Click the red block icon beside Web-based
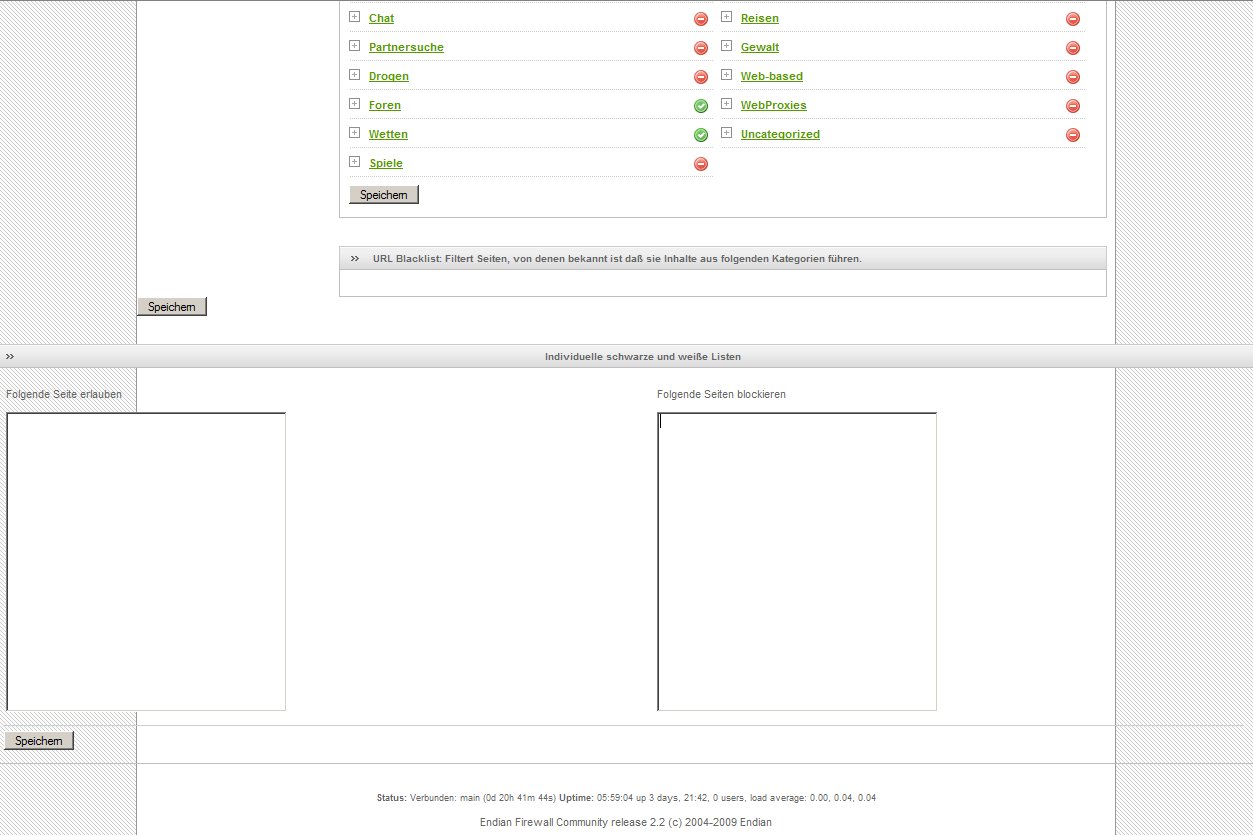This screenshot has width=1253, height=835. tap(1073, 77)
